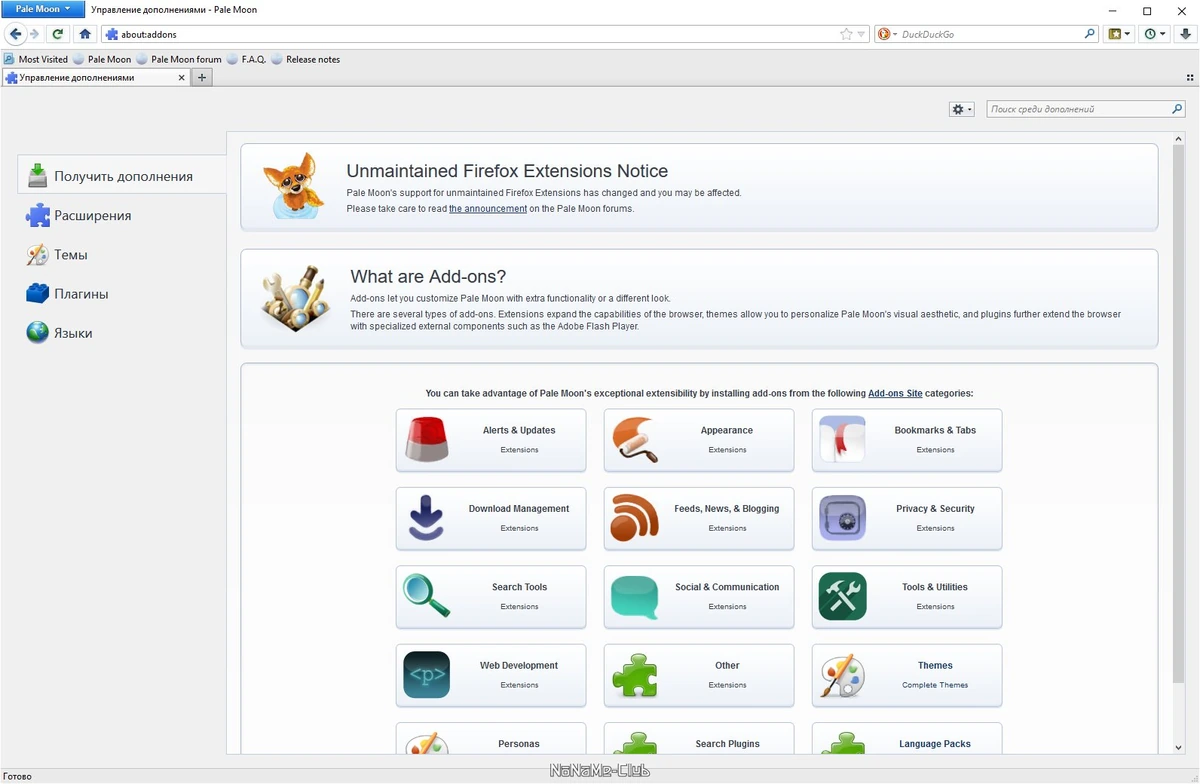
Task: Open the Language Packs category tile
Action: tap(907, 739)
